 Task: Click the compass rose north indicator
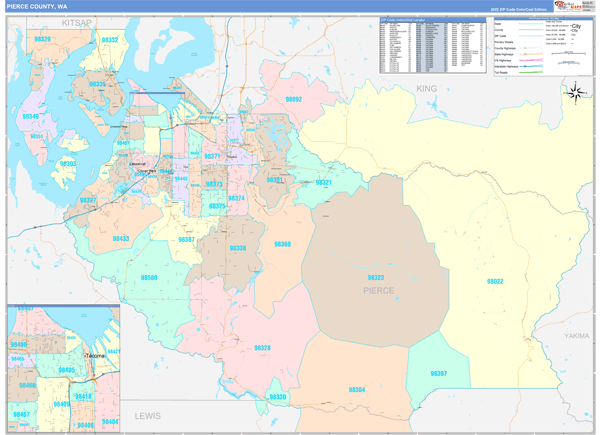(576, 93)
